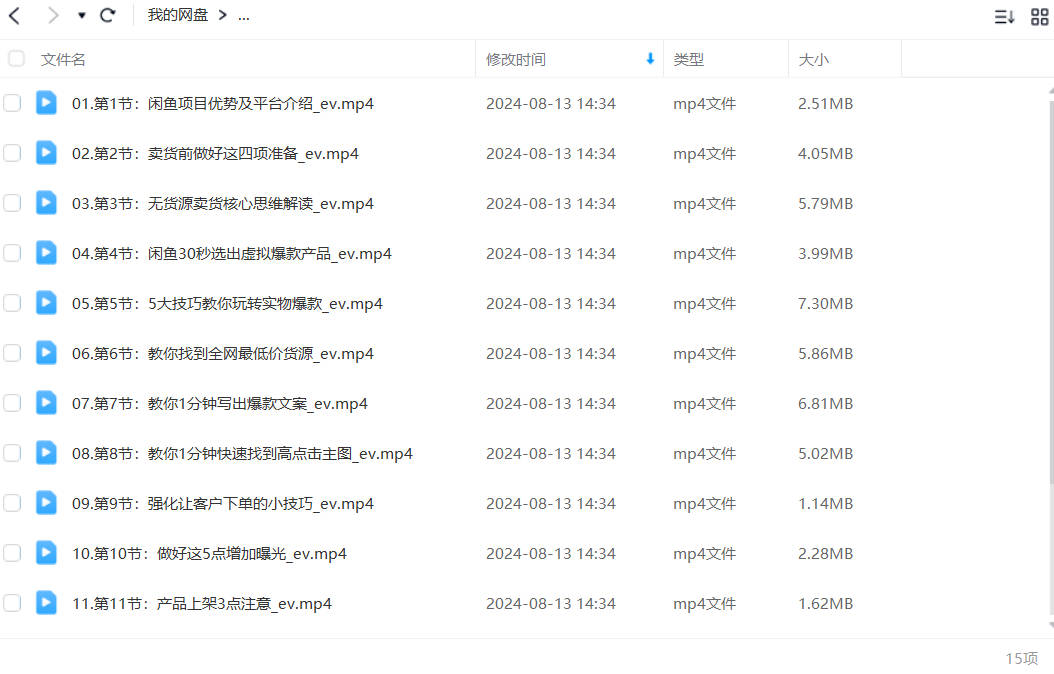Click the scrollbar down arrow
This screenshot has height=674, width=1054.
(1051, 626)
